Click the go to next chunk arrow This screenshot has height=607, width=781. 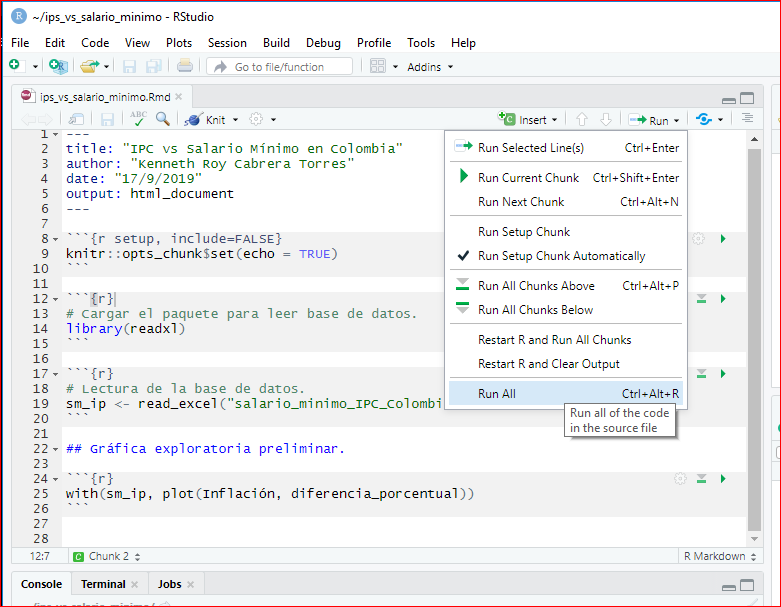click(x=606, y=120)
